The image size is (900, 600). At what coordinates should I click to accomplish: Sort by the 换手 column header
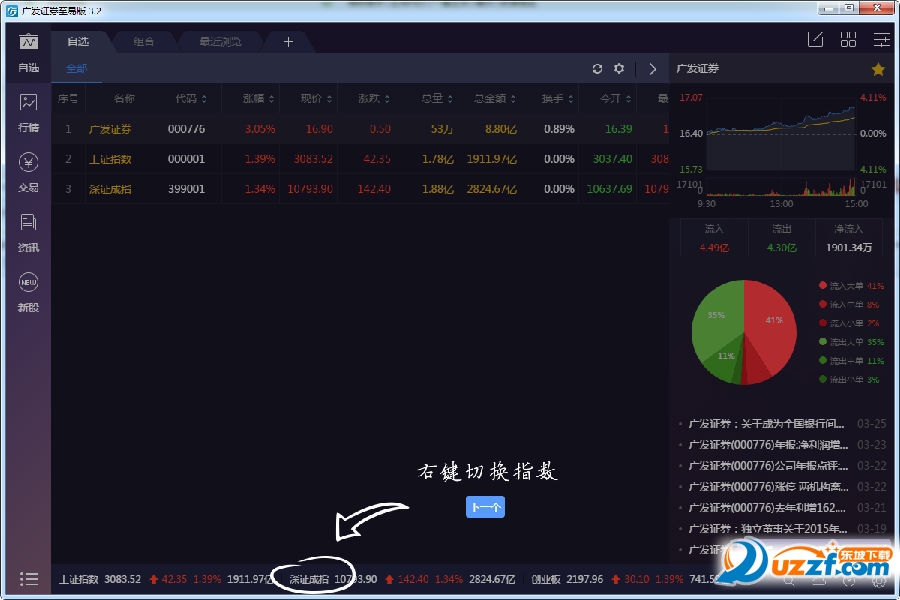pyautogui.click(x=557, y=99)
